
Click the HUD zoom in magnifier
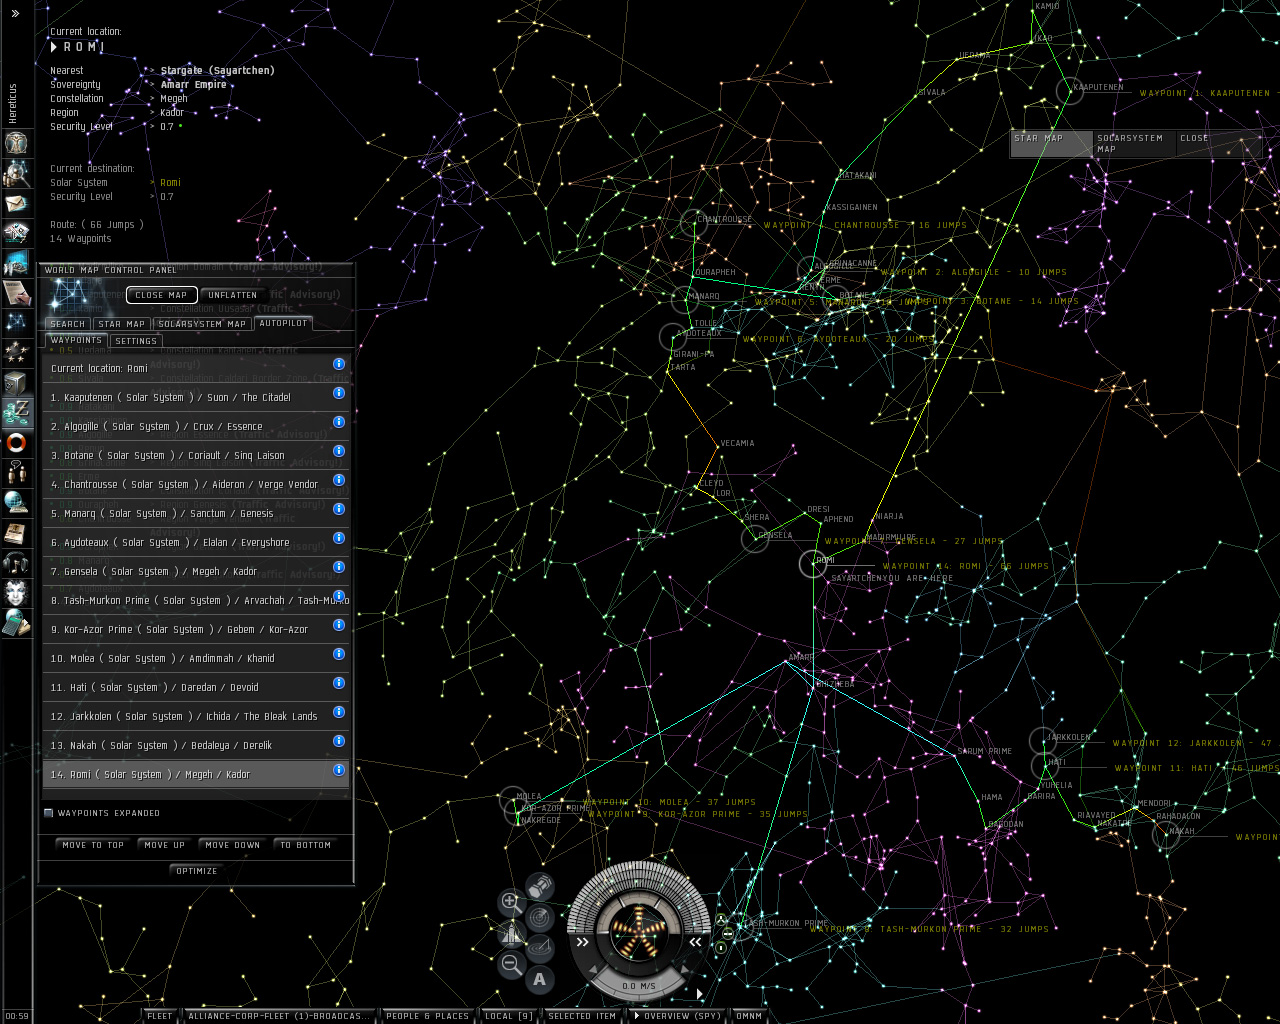click(x=511, y=902)
